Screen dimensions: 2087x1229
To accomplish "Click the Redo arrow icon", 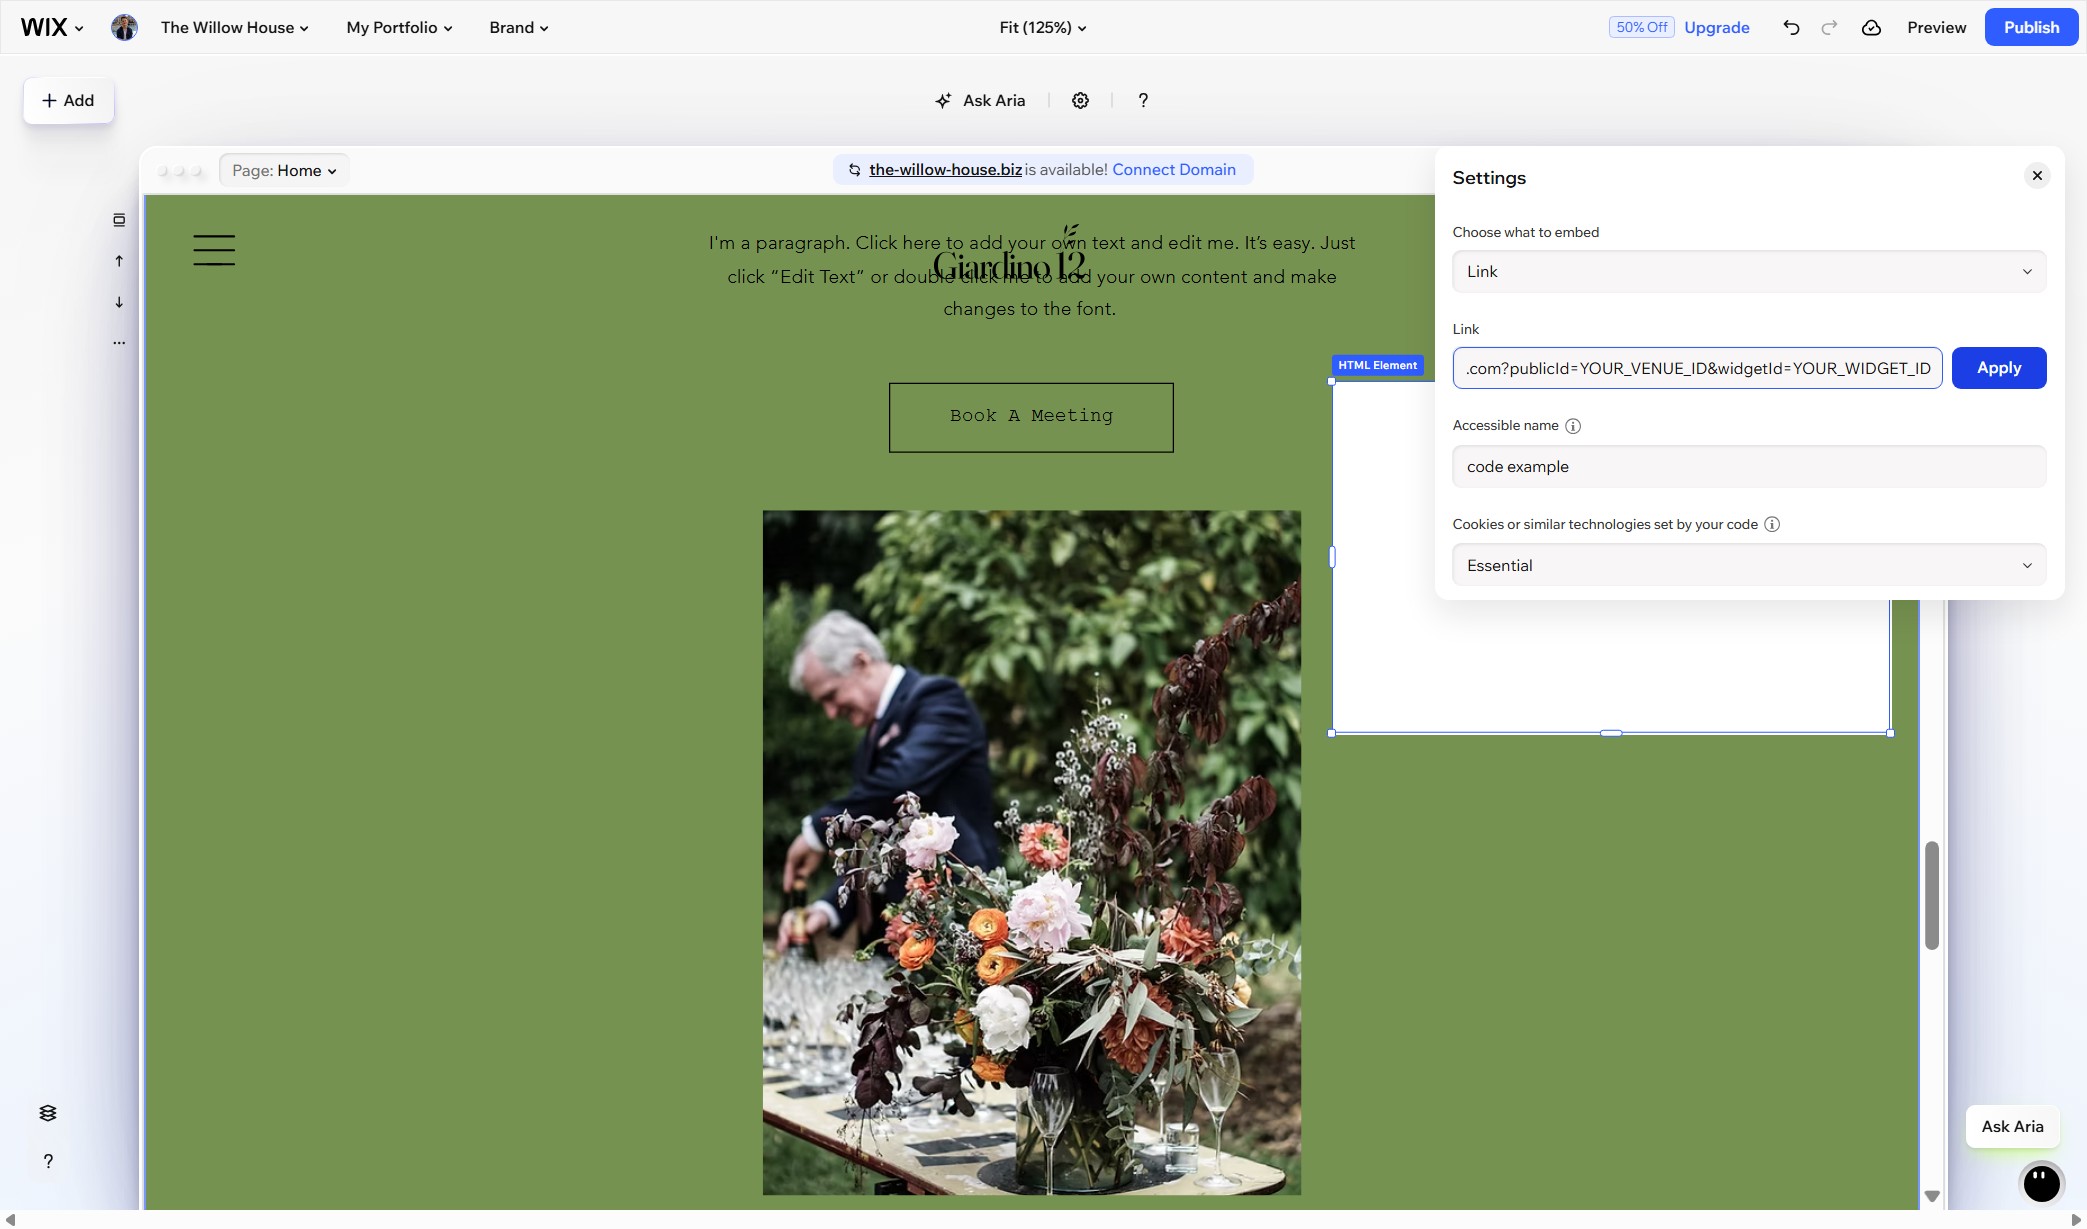I will point(1829,28).
